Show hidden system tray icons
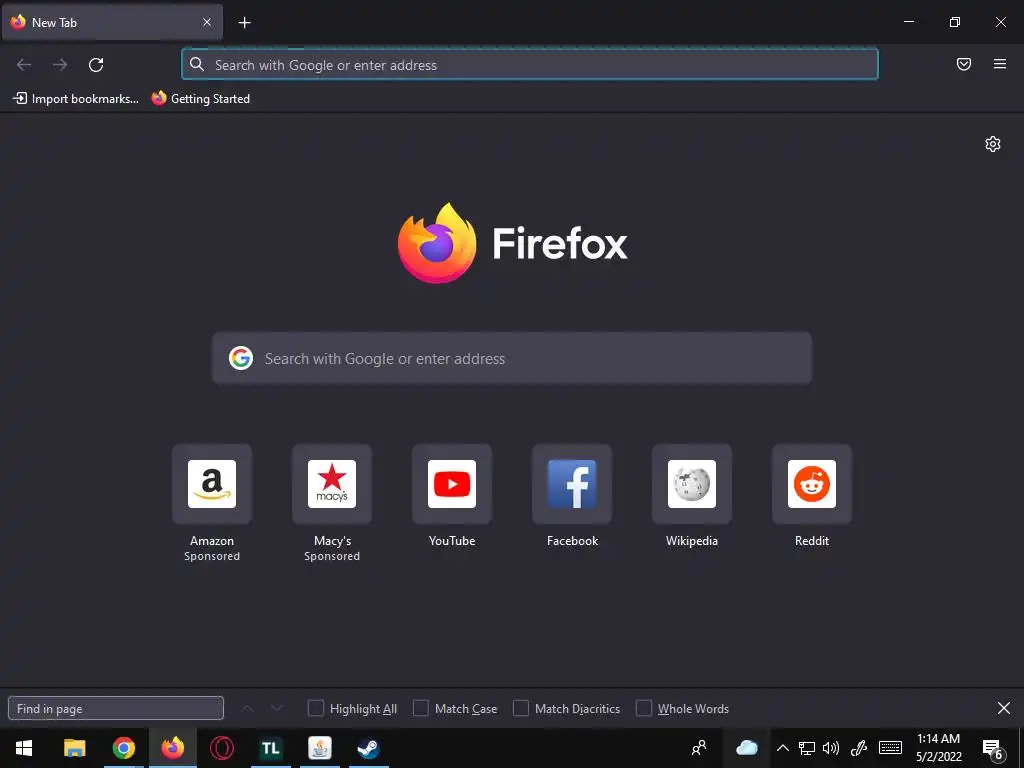Viewport: 1024px width, 768px height. tap(782, 748)
